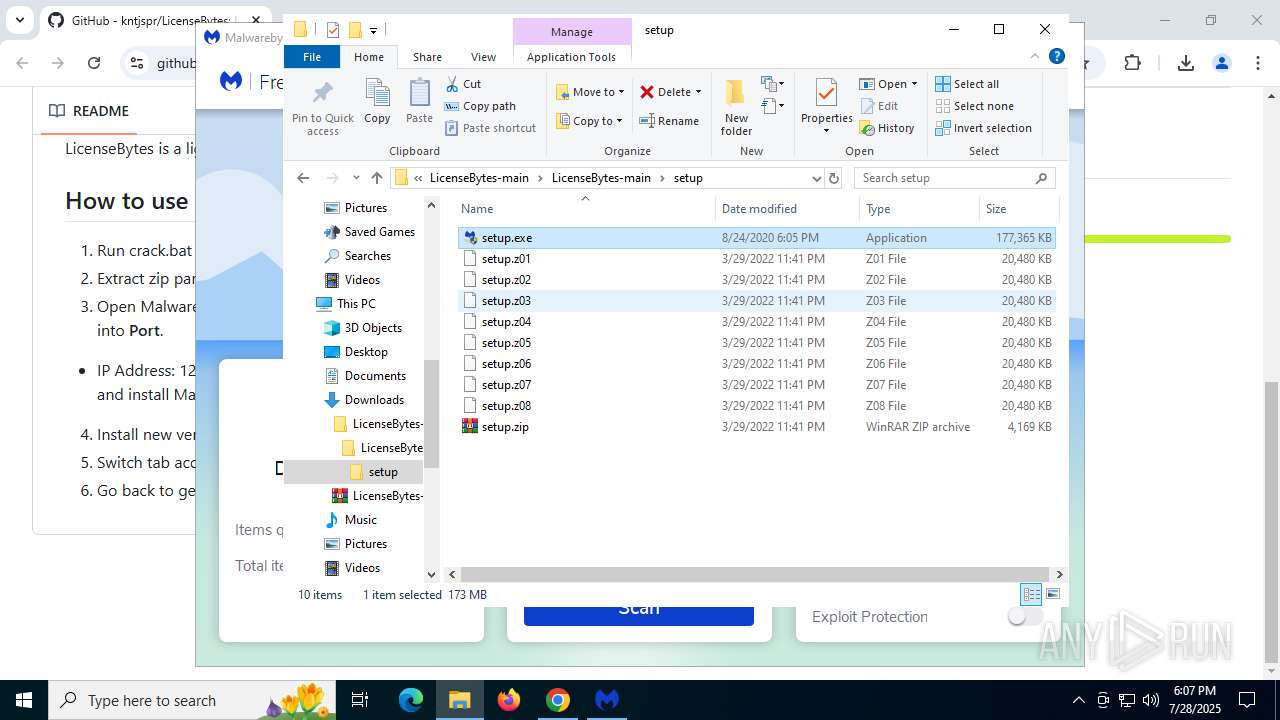1280x720 pixels.
Task: Click navigation pane scrollbar down arrow
Action: [x=432, y=574]
